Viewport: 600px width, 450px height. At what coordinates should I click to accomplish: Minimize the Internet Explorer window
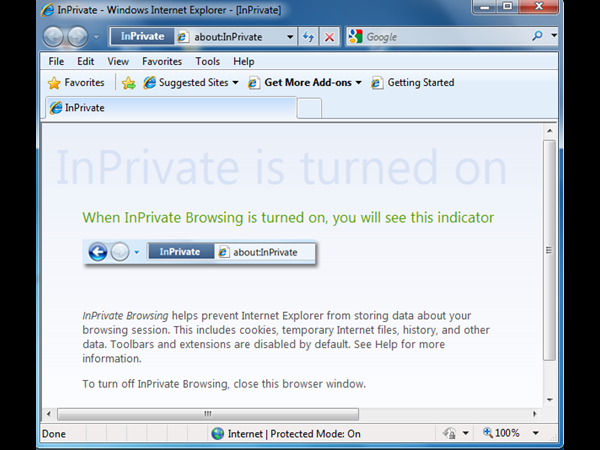[x=485, y=7]
